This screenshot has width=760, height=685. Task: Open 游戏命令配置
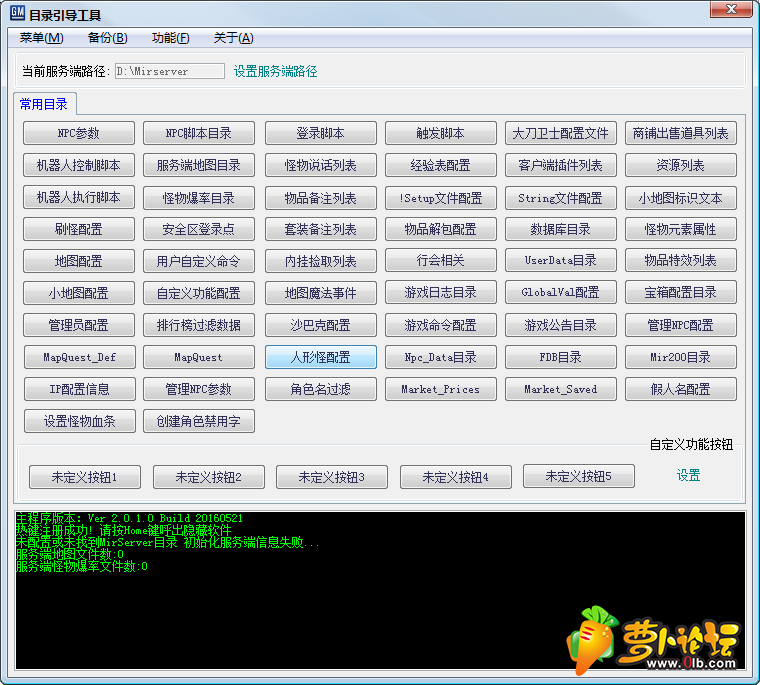tap(441, 325)
